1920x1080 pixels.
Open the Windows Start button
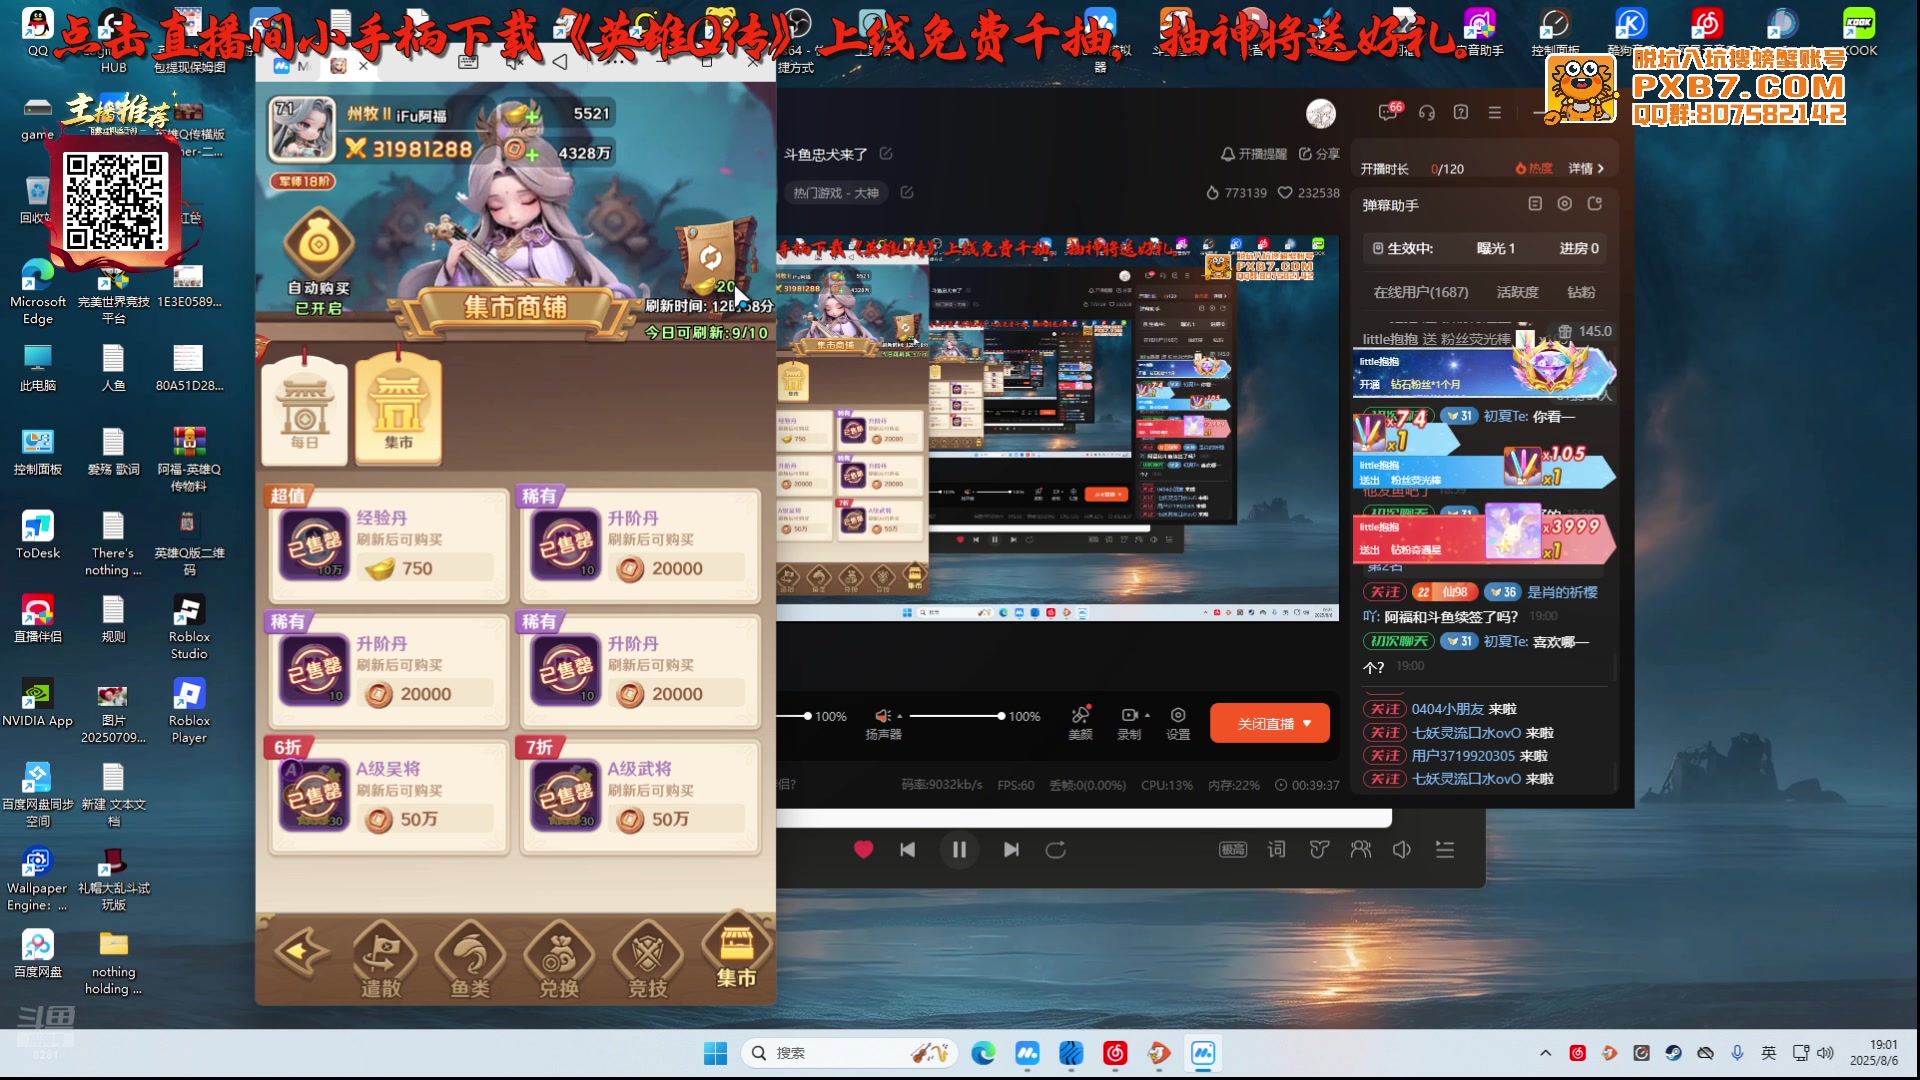click(x=715, y=1053)
